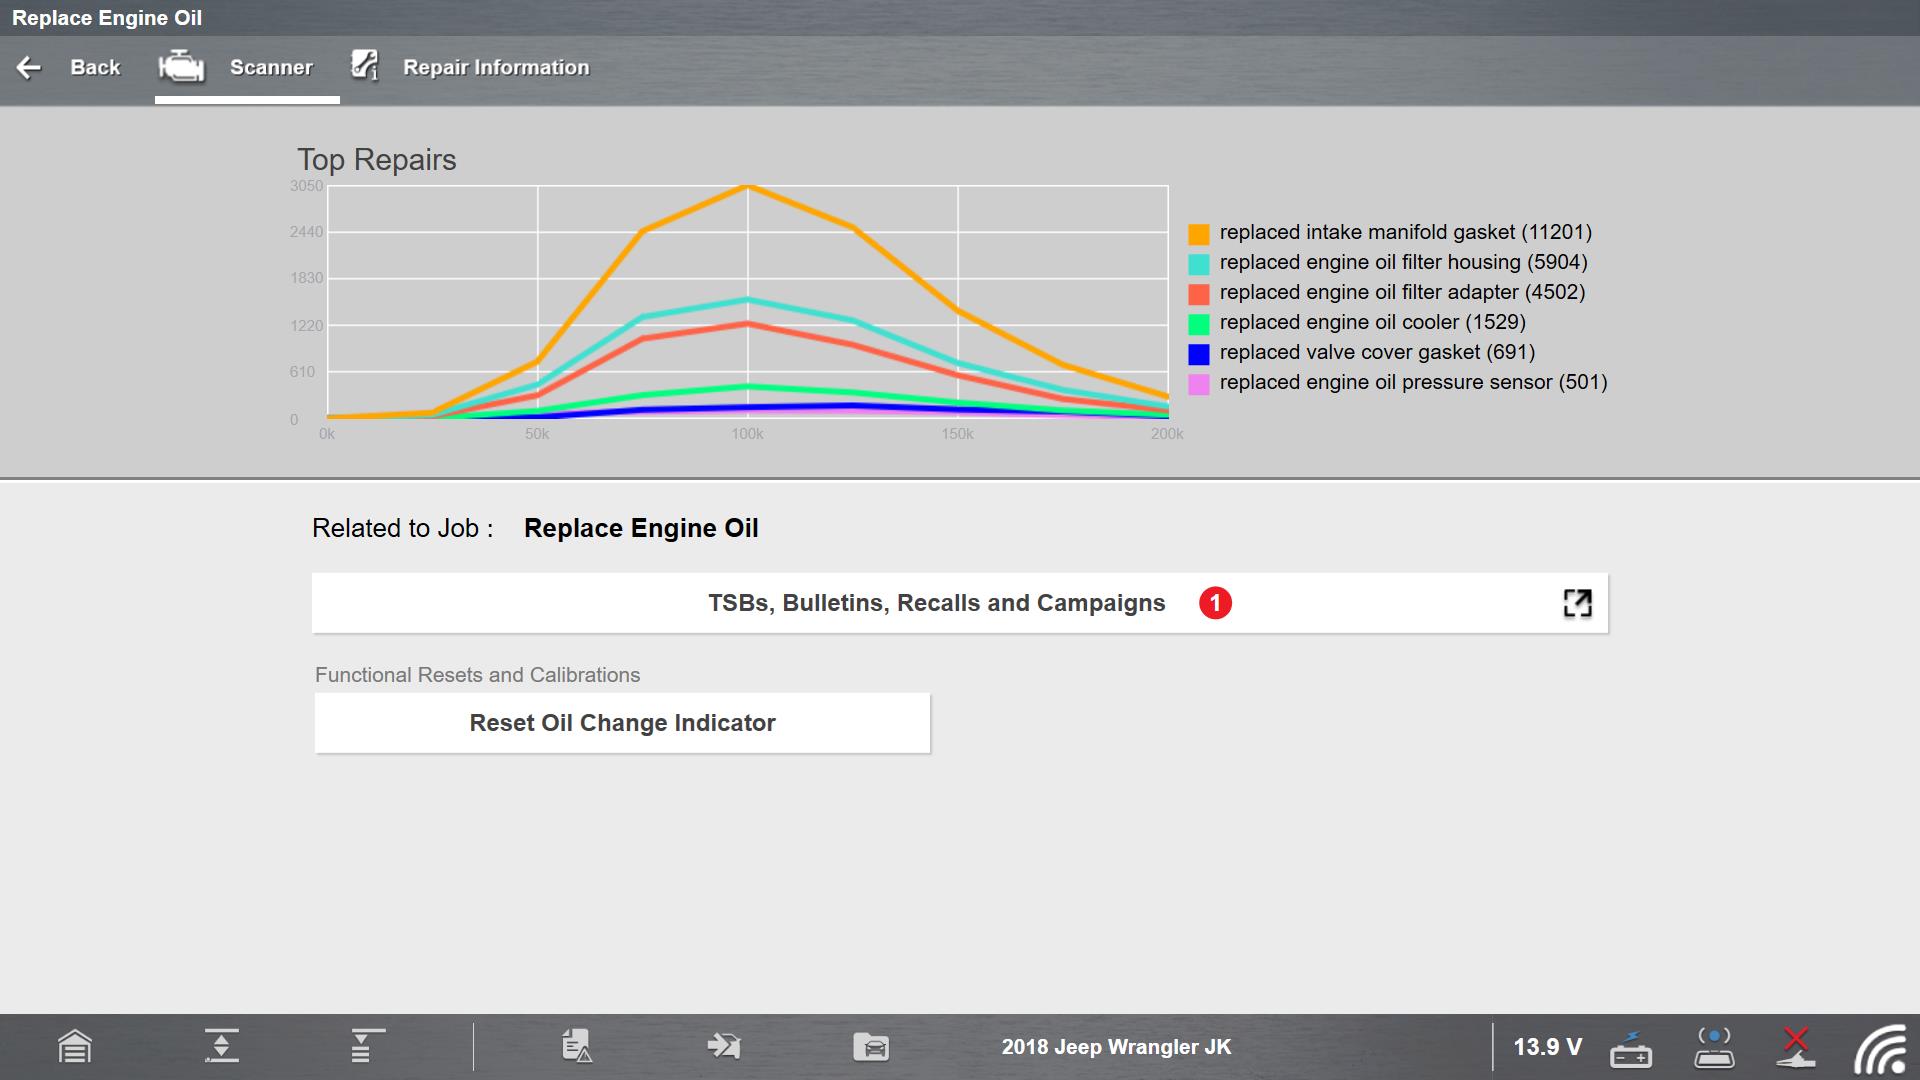This screenshot has width=1920, height=1080.
Task: Open the Scanner engine icon tab
Action: pos(182,67)
